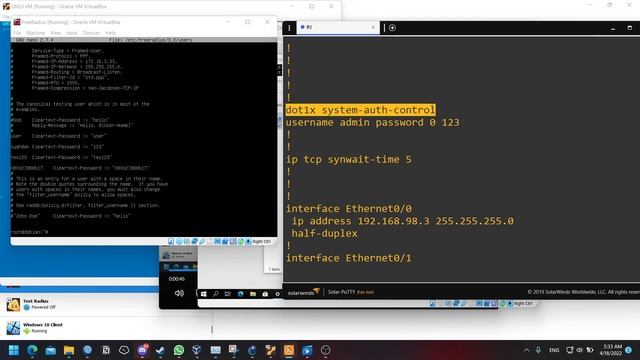This screenshot has width=640, height=360.
Task: Open Edge in the guest VM taskbar
Action: tap(240, 294)
